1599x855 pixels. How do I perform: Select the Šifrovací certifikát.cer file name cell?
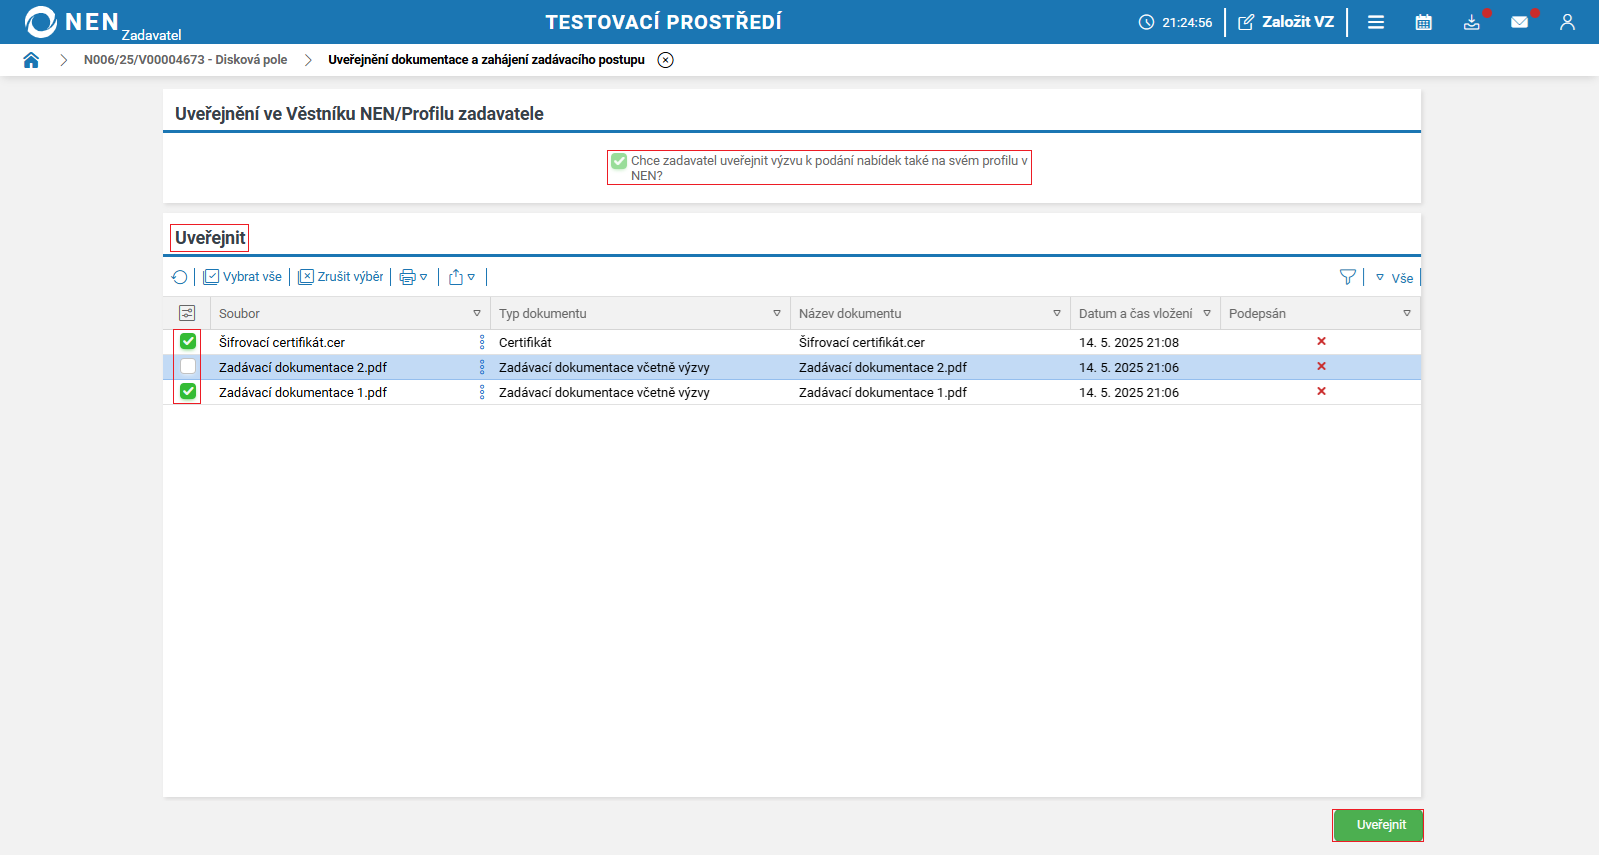click(x=282, y=342)
